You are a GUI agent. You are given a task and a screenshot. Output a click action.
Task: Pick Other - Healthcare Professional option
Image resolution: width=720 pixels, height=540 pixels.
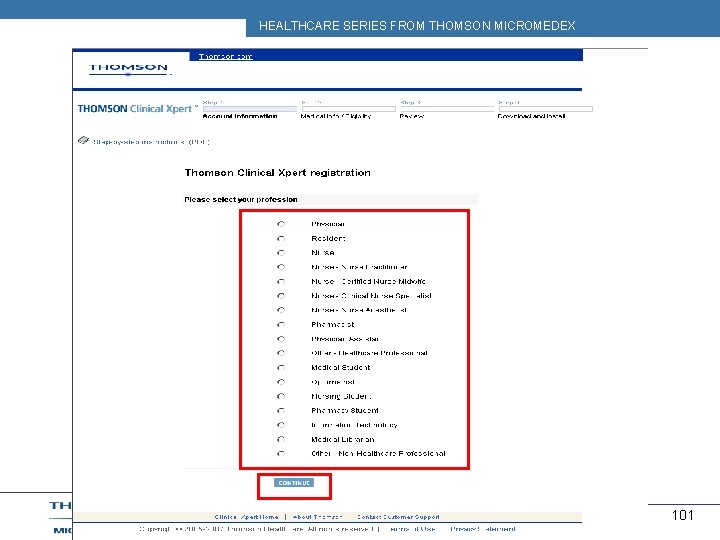pos(281,353)
